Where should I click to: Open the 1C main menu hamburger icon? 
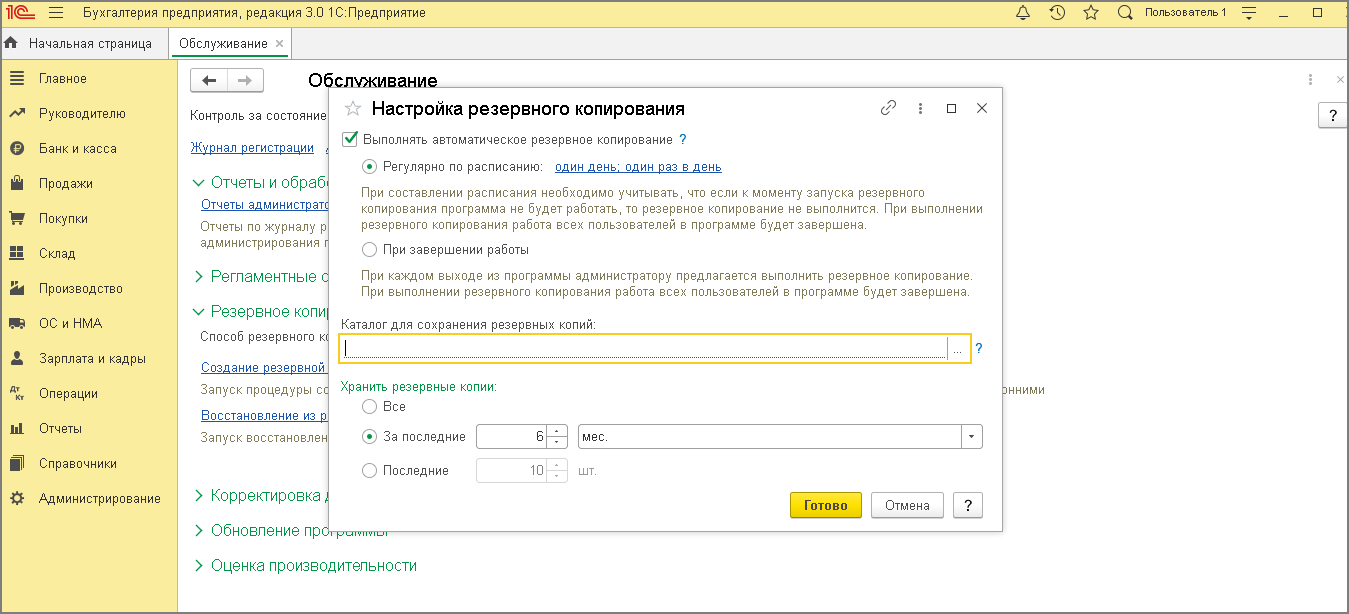(55, 13)
